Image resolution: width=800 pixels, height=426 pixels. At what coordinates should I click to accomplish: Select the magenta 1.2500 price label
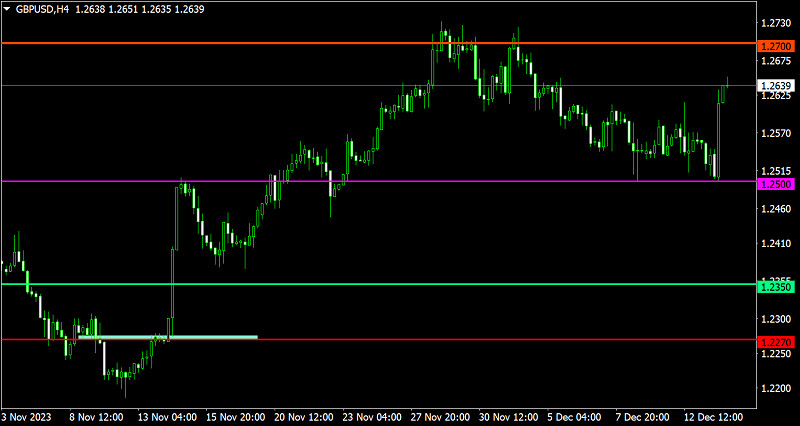point(777,185)
